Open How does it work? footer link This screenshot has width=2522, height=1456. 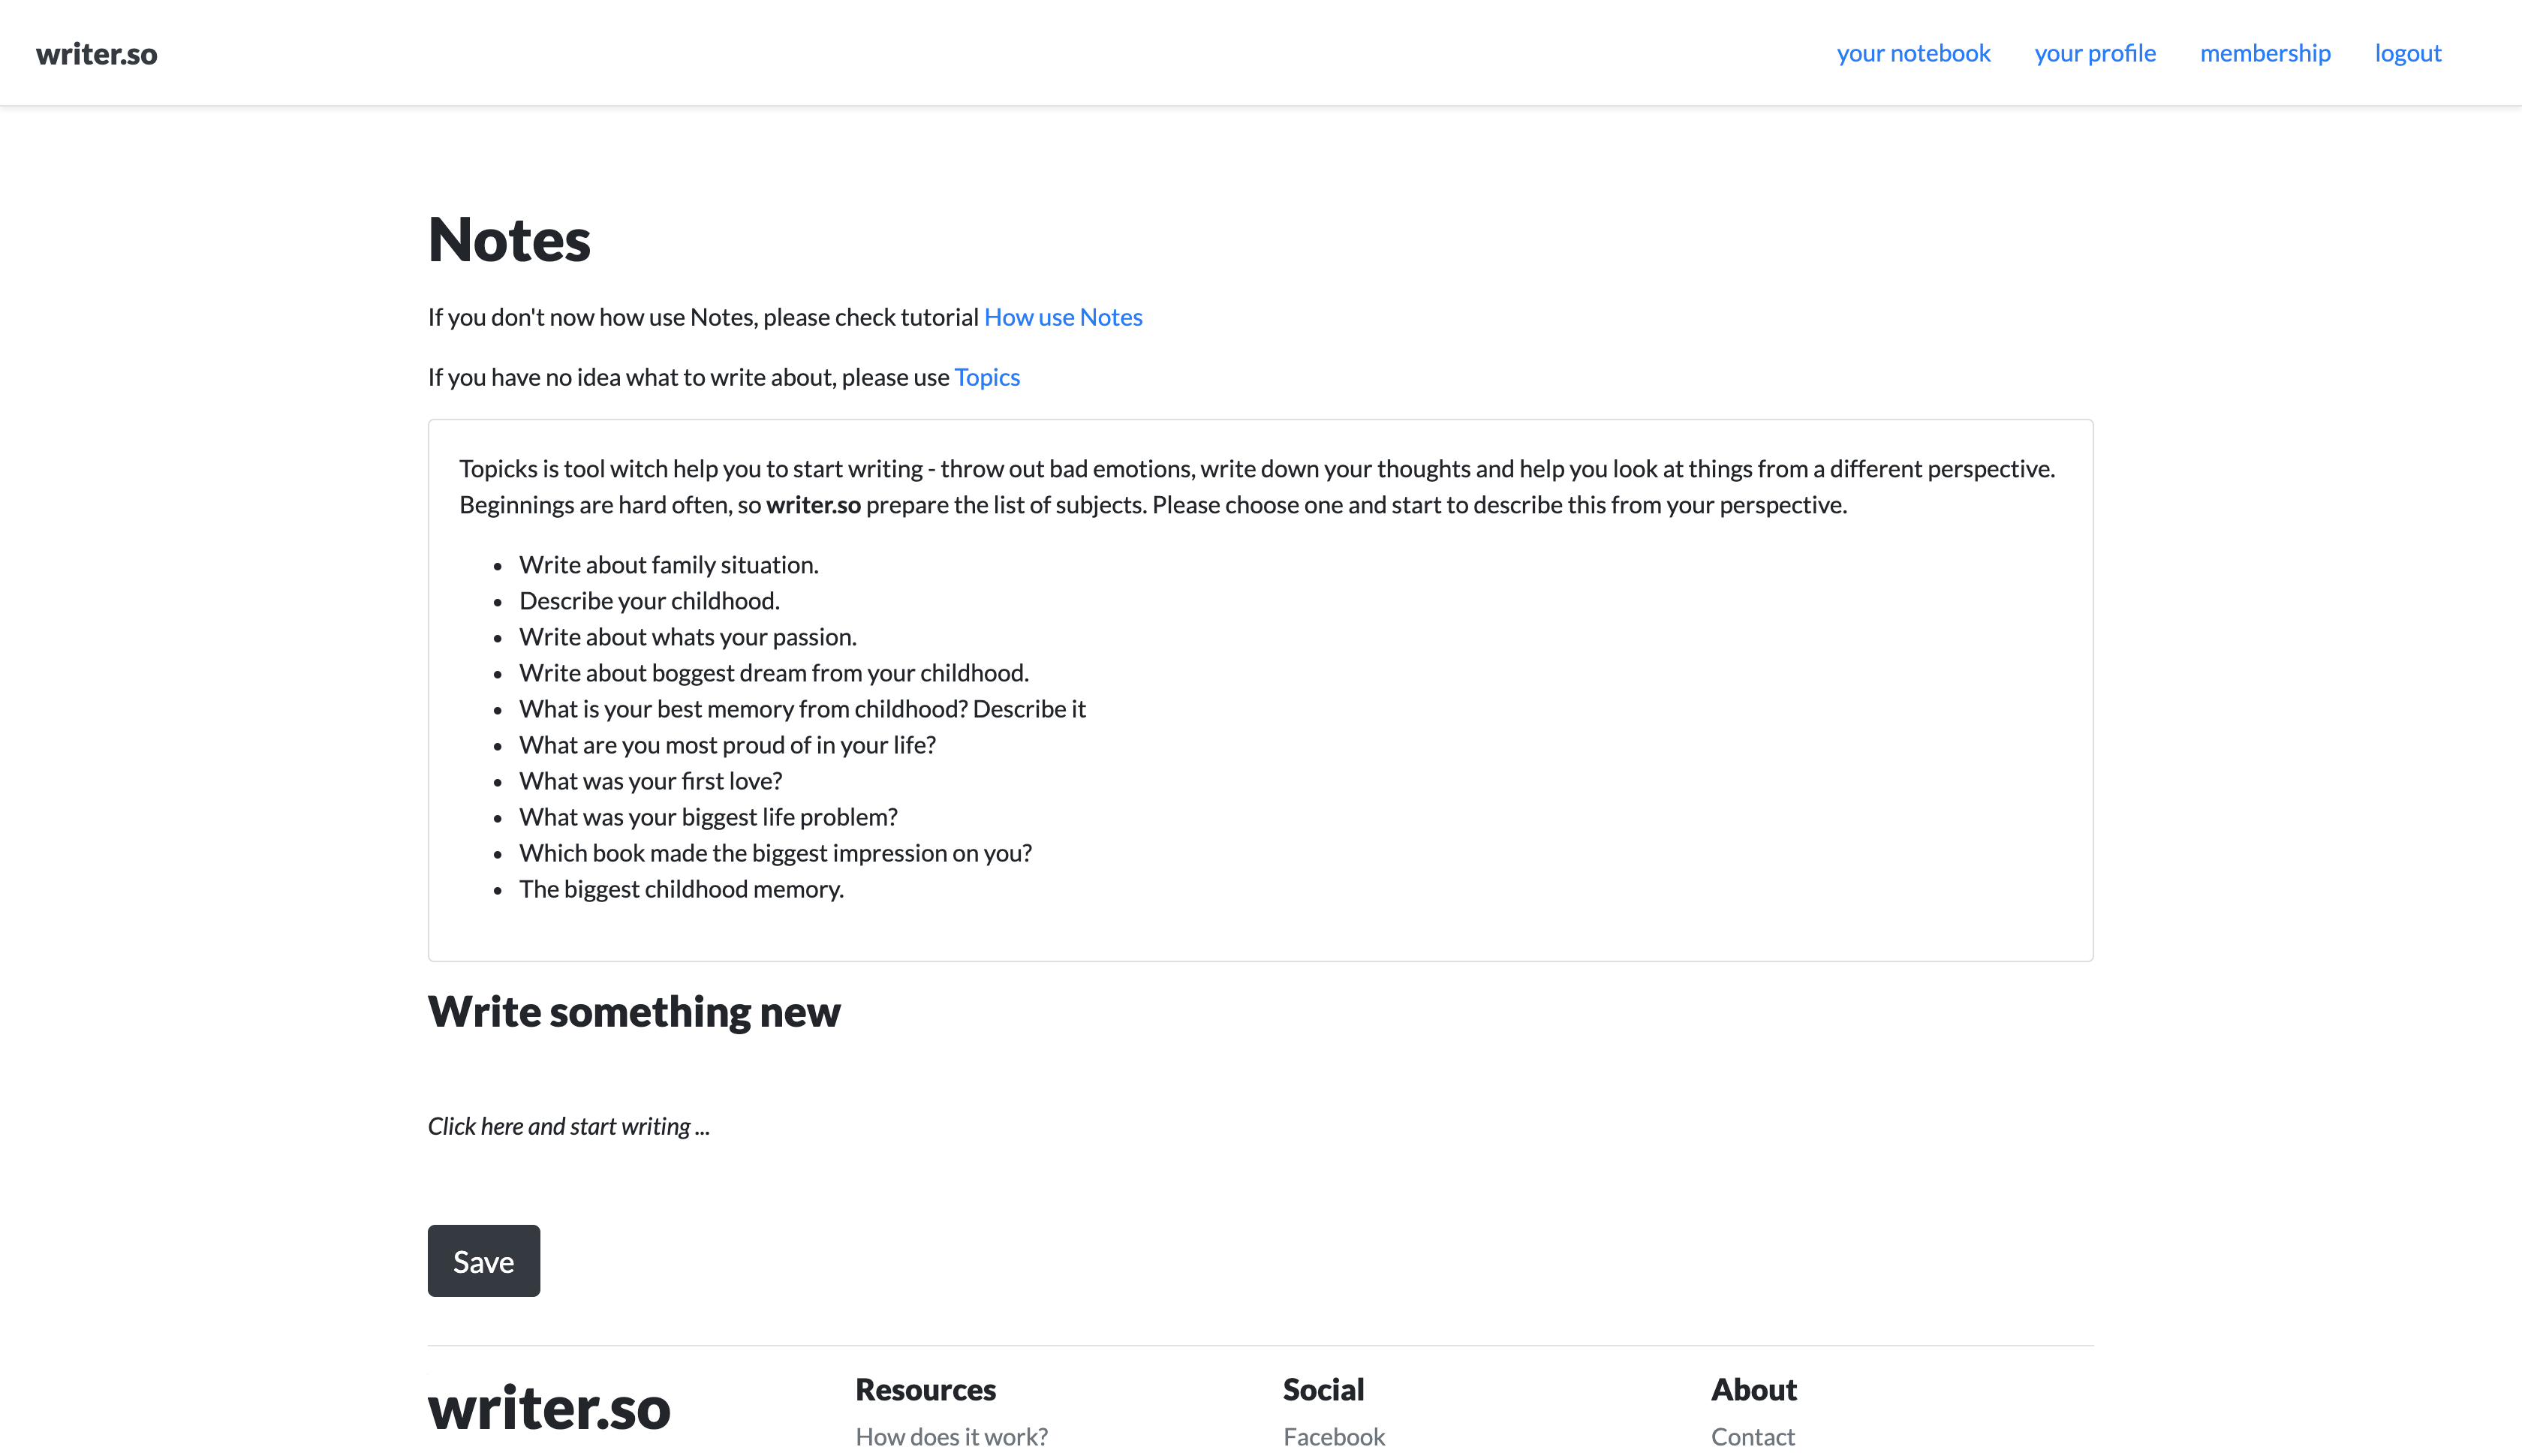coord(951,1436)
